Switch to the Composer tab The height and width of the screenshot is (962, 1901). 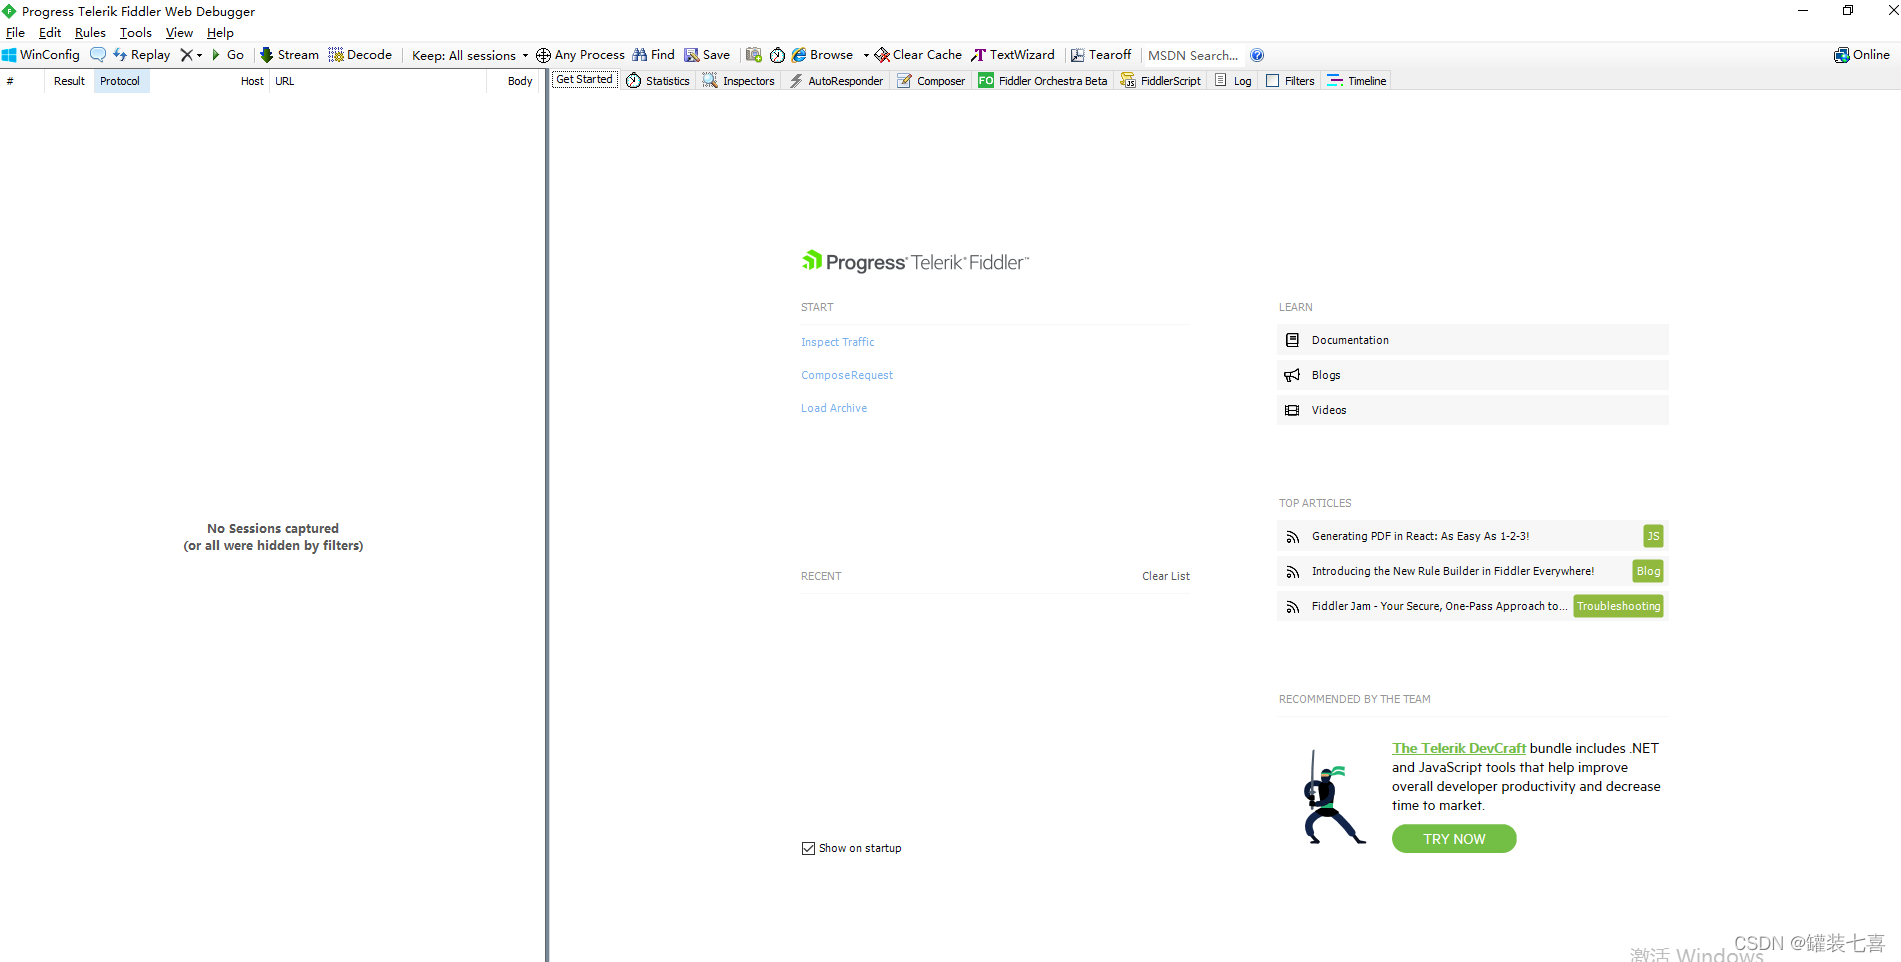(931, 81)
